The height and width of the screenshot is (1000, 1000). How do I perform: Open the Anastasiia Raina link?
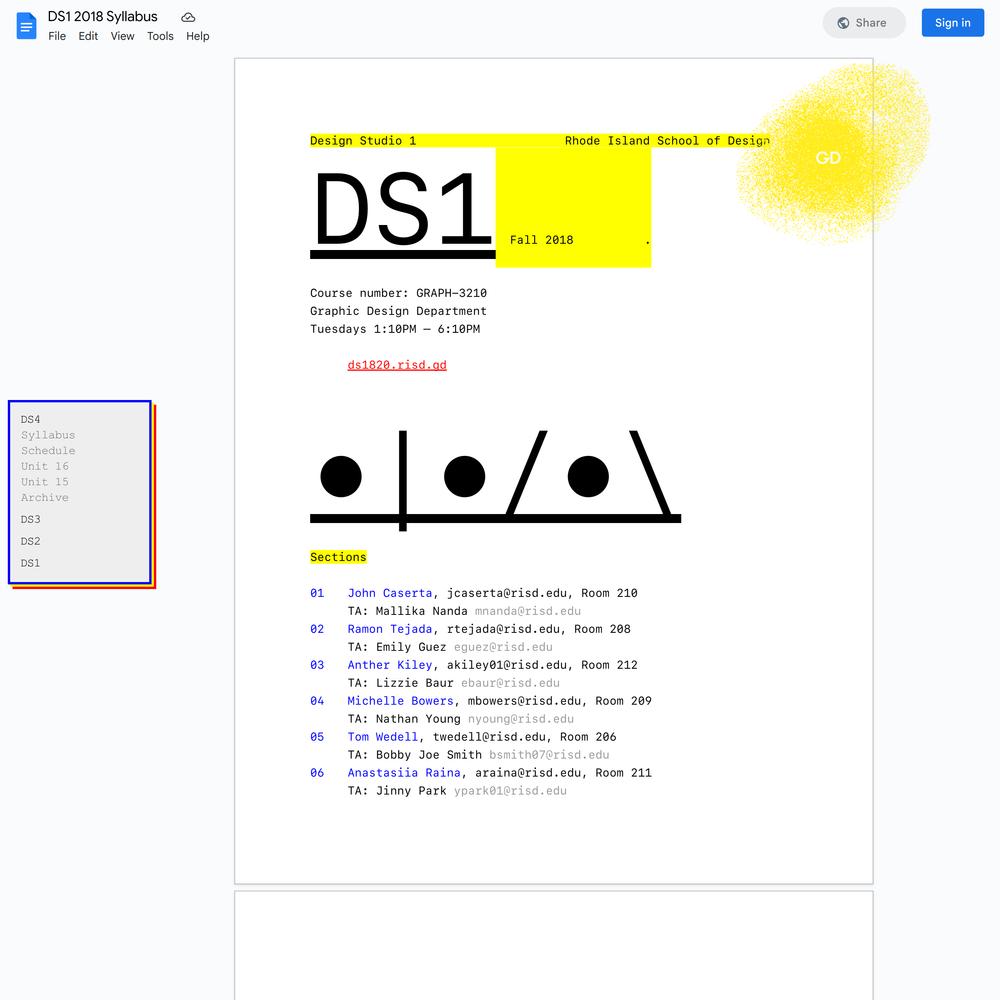coord(404,773)
